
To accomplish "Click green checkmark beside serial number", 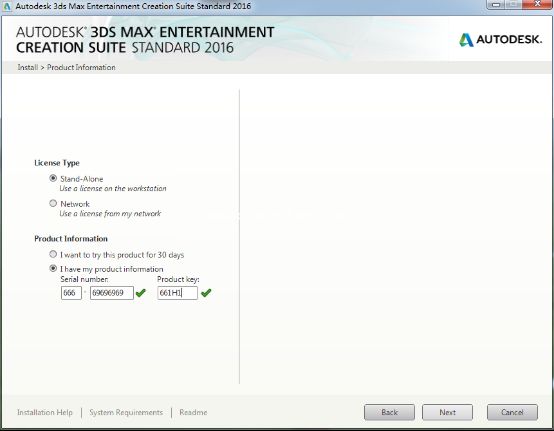I will pos(141,293).
